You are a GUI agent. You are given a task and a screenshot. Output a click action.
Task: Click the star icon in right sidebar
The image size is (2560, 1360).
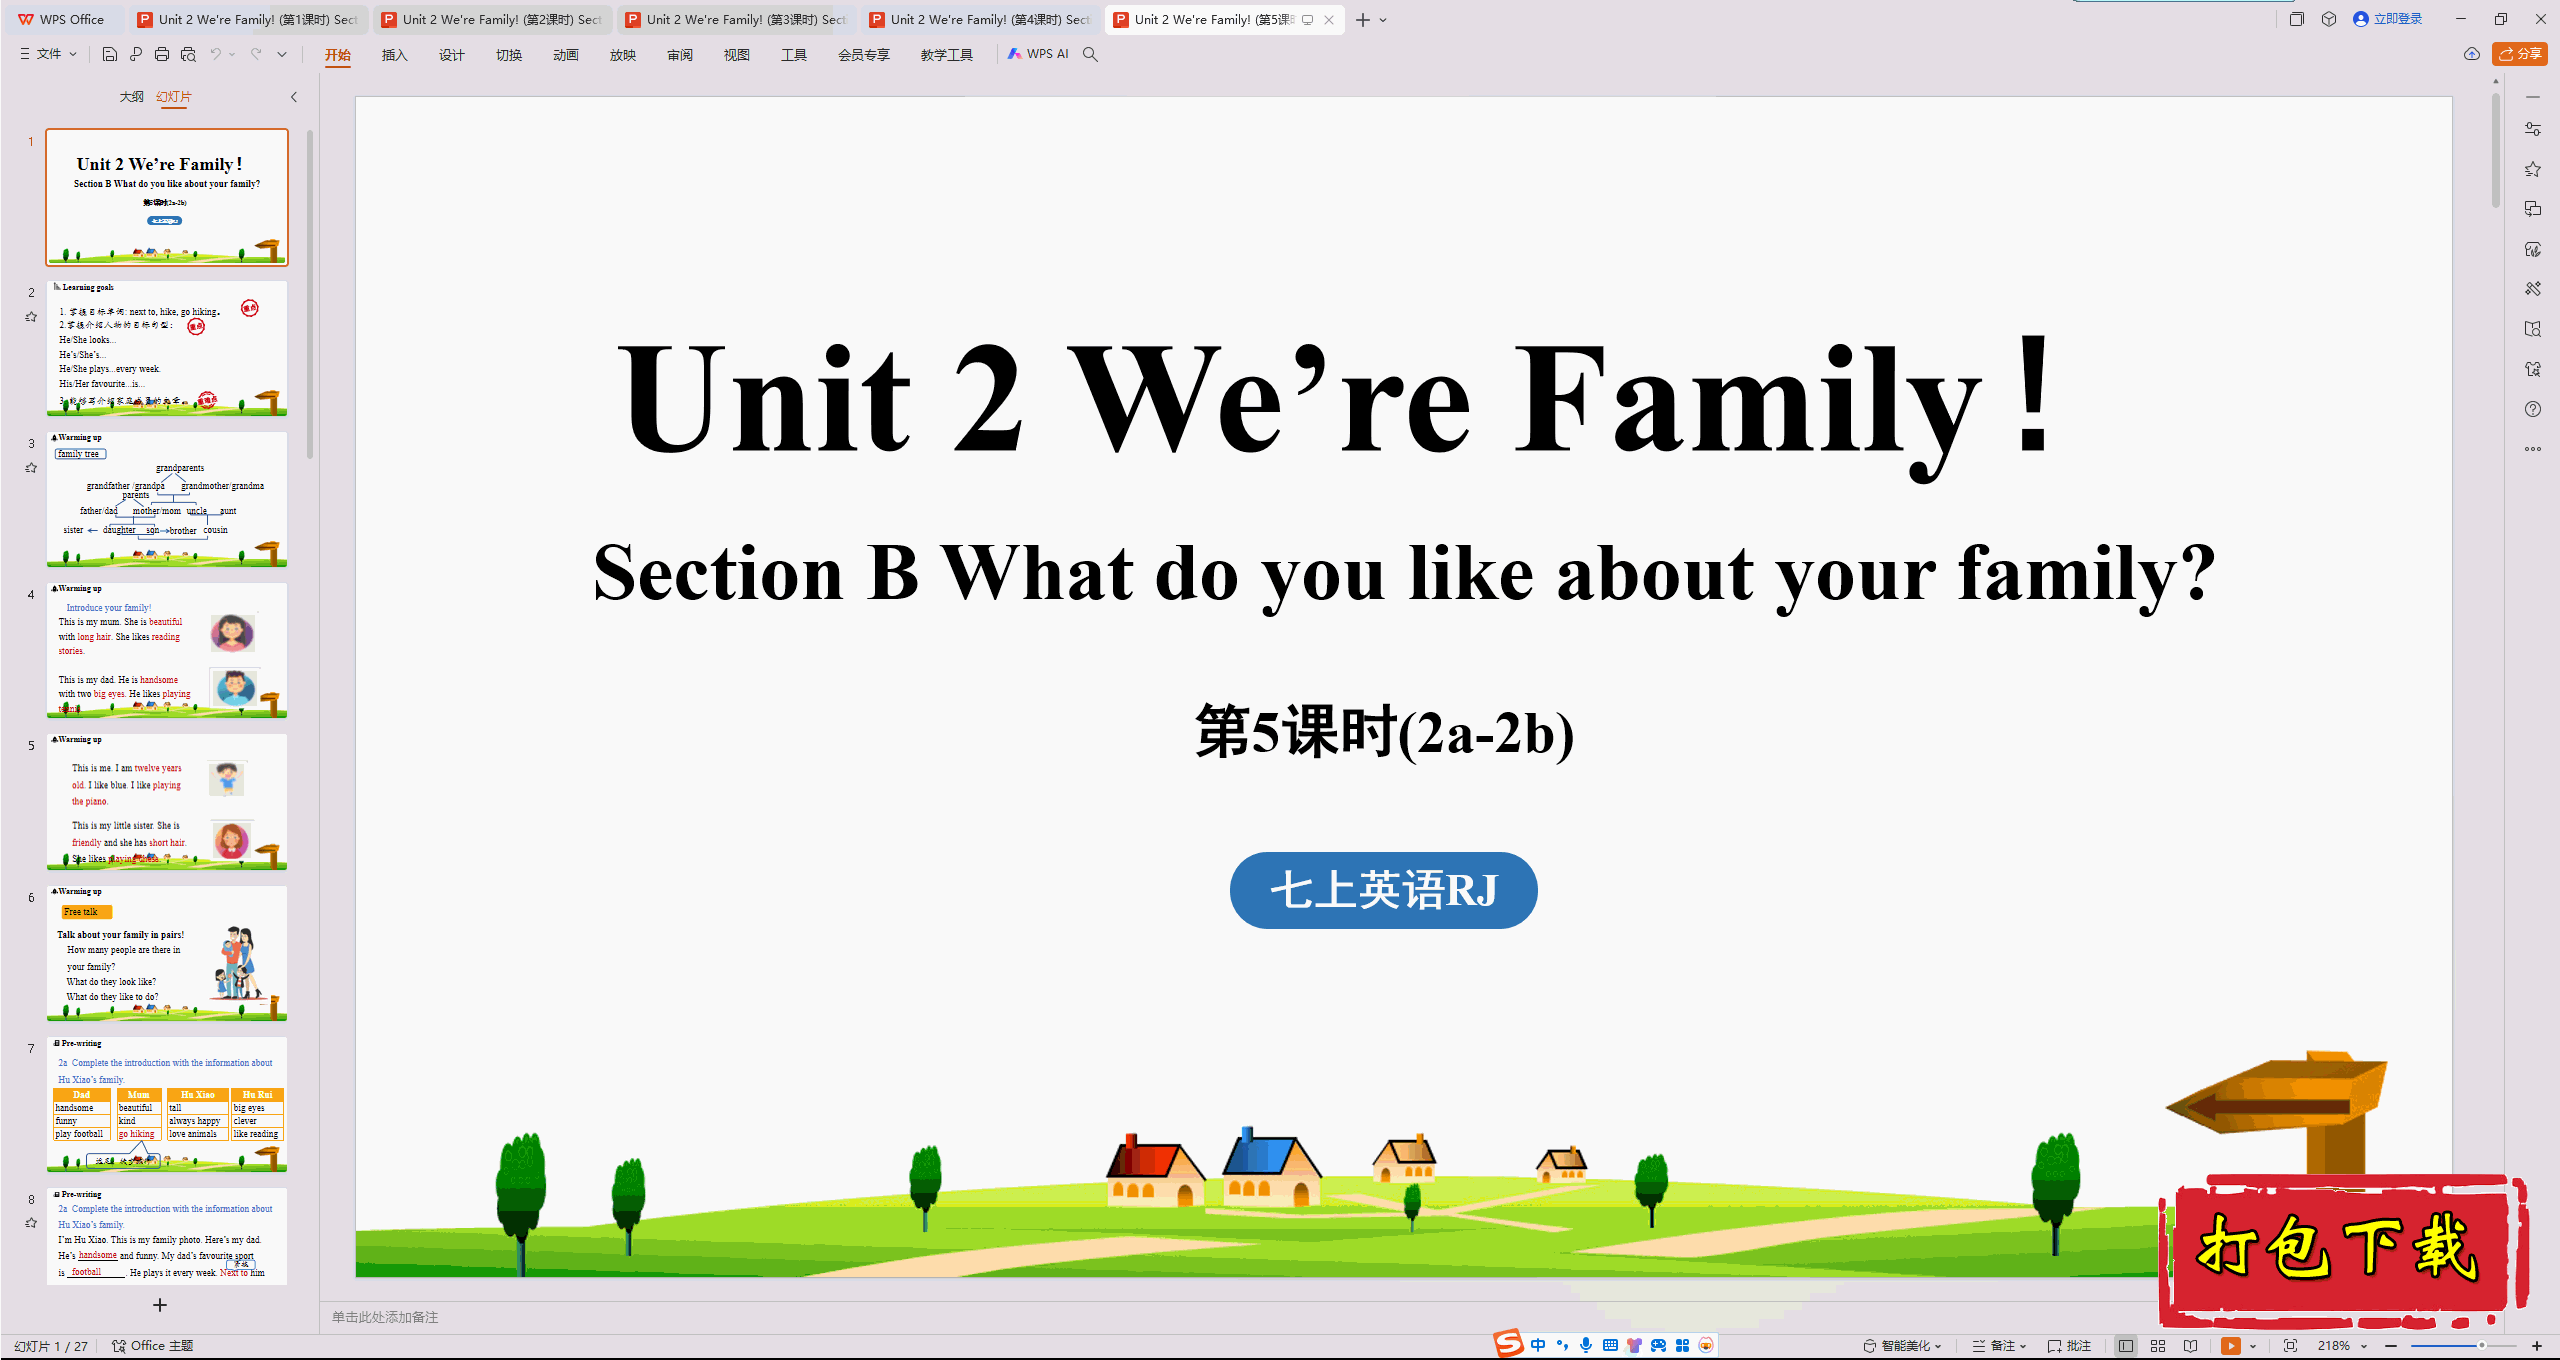(2533, 169)
